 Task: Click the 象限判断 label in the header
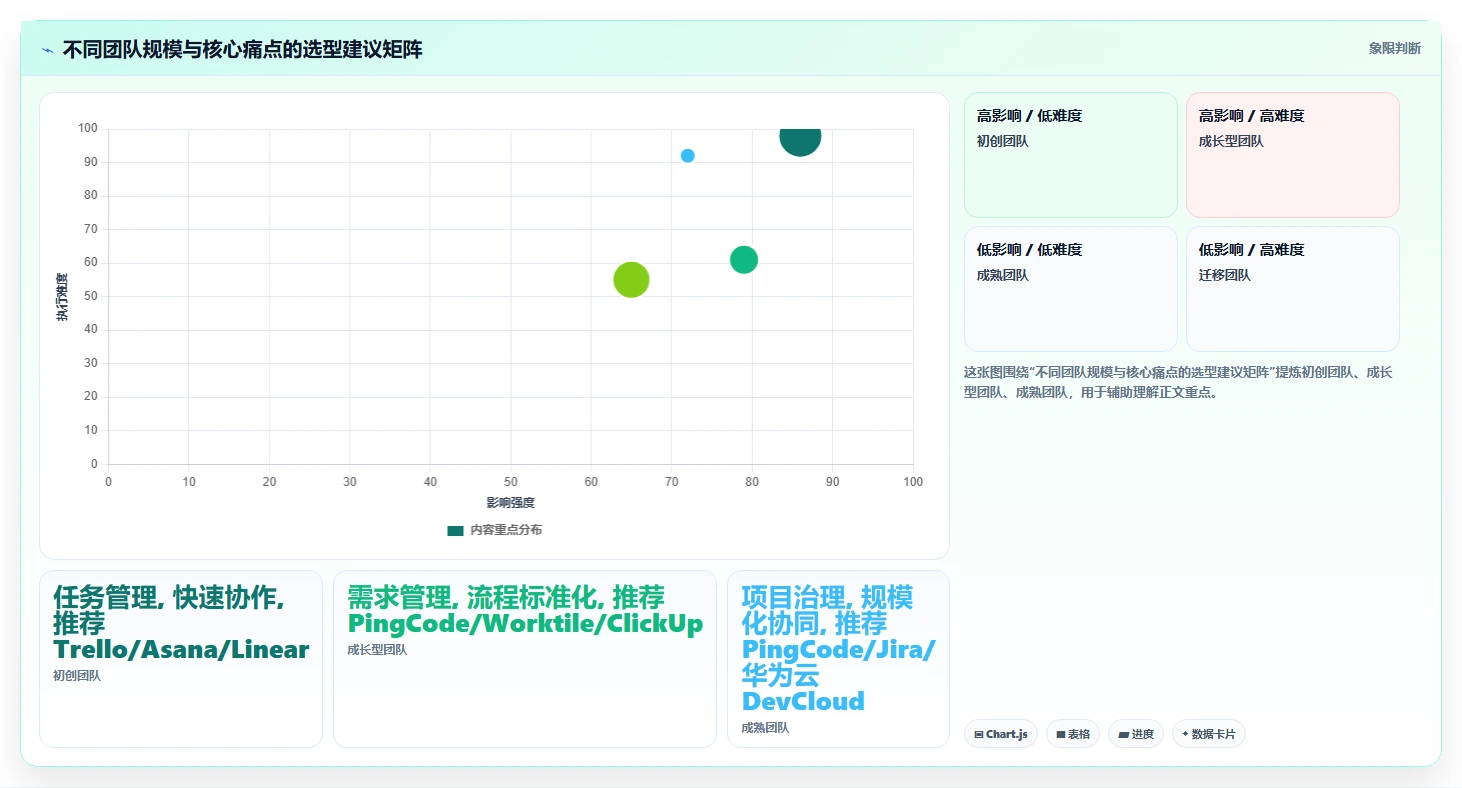pyautogui.click(x=1394, y=48)
